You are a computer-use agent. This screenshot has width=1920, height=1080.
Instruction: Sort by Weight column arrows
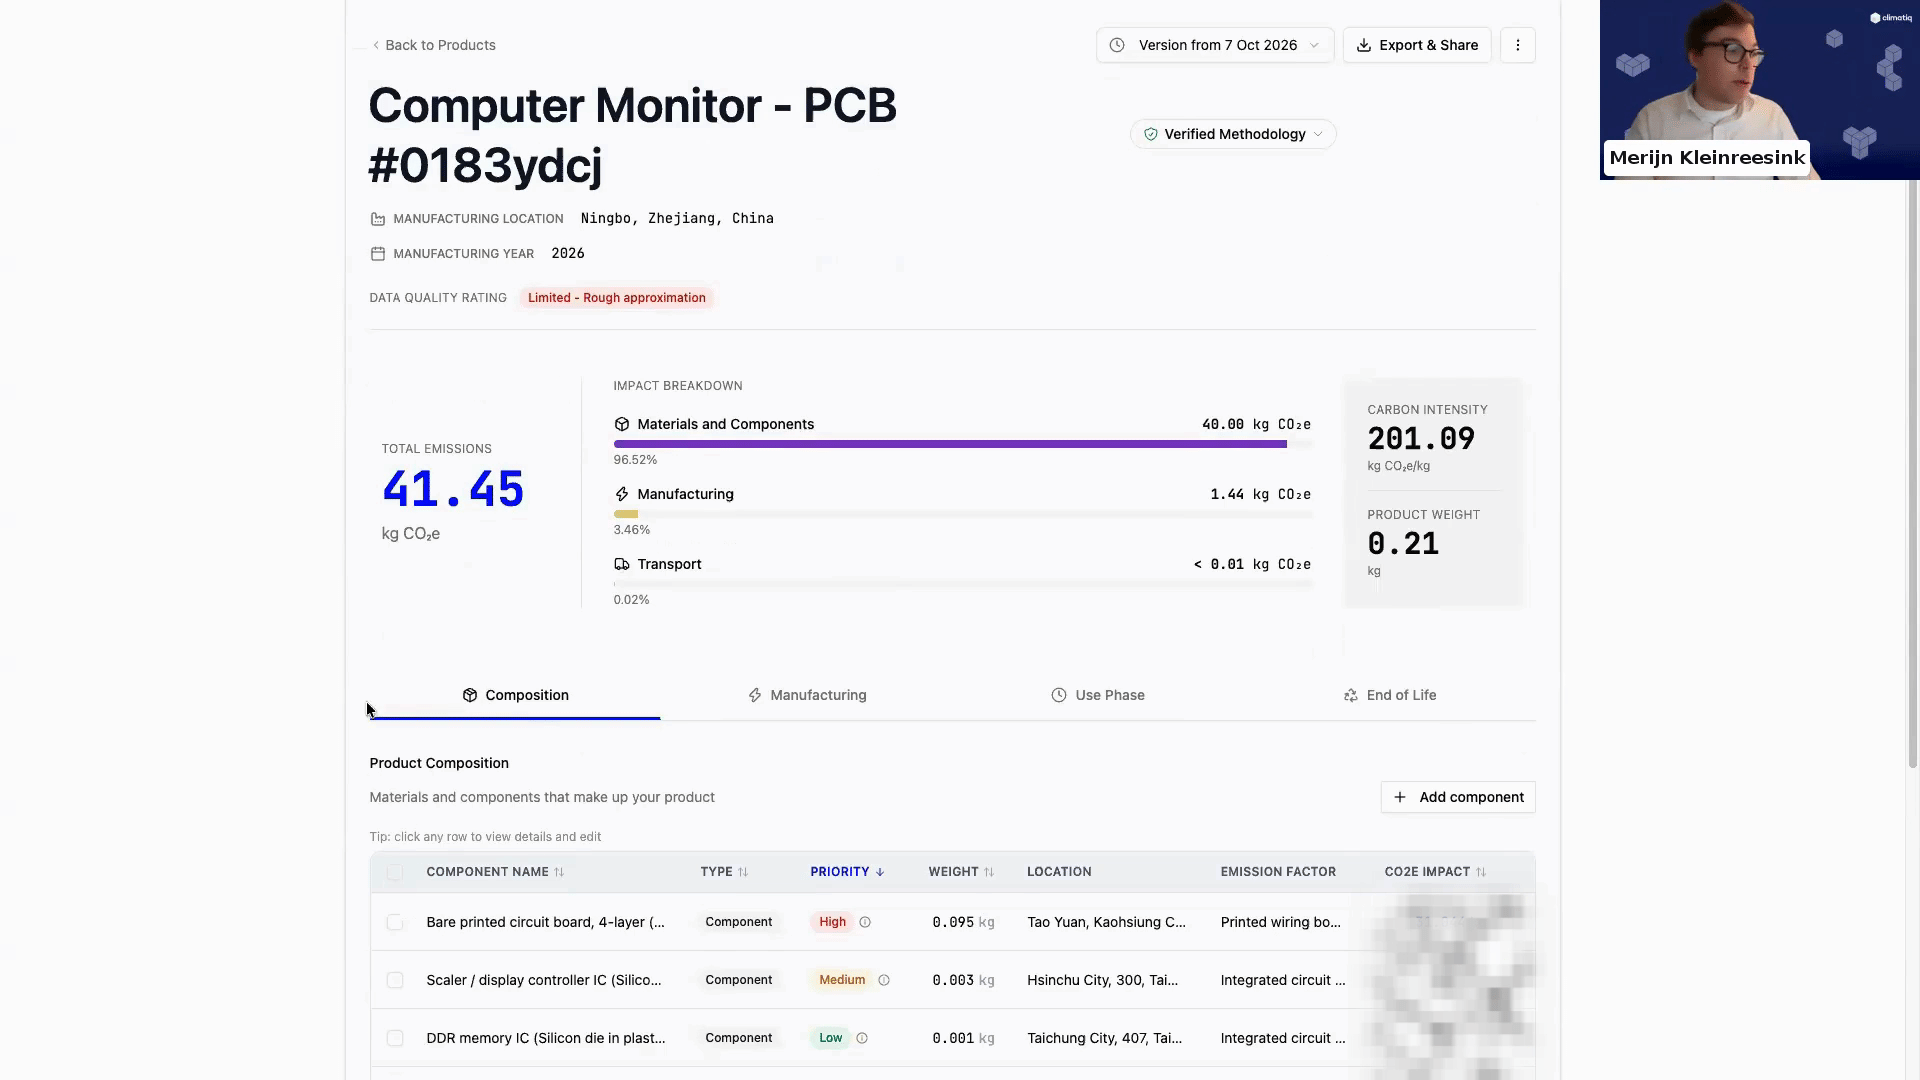point(989,872)
